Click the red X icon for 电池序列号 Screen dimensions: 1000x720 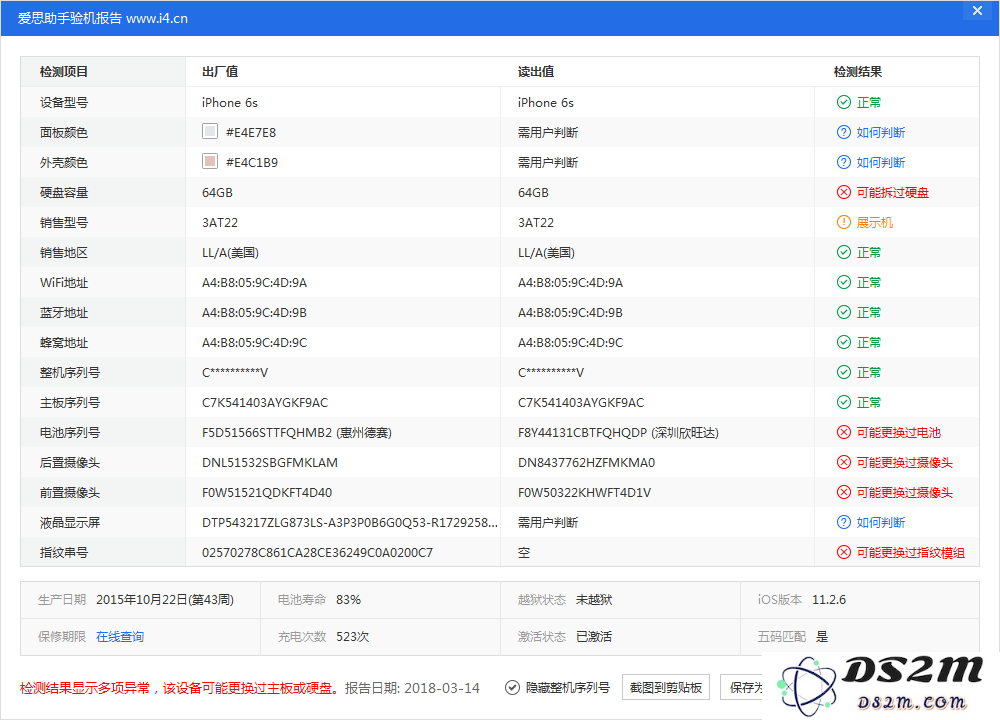pyautogui.click(x=843, y=432)
